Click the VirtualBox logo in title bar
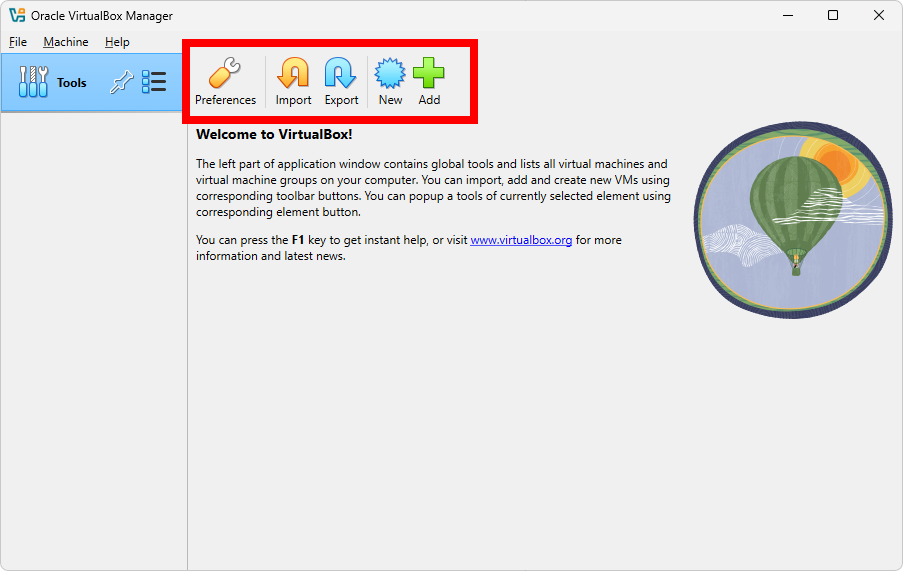This screenshot has width=903, height=571. coord(17,15)
